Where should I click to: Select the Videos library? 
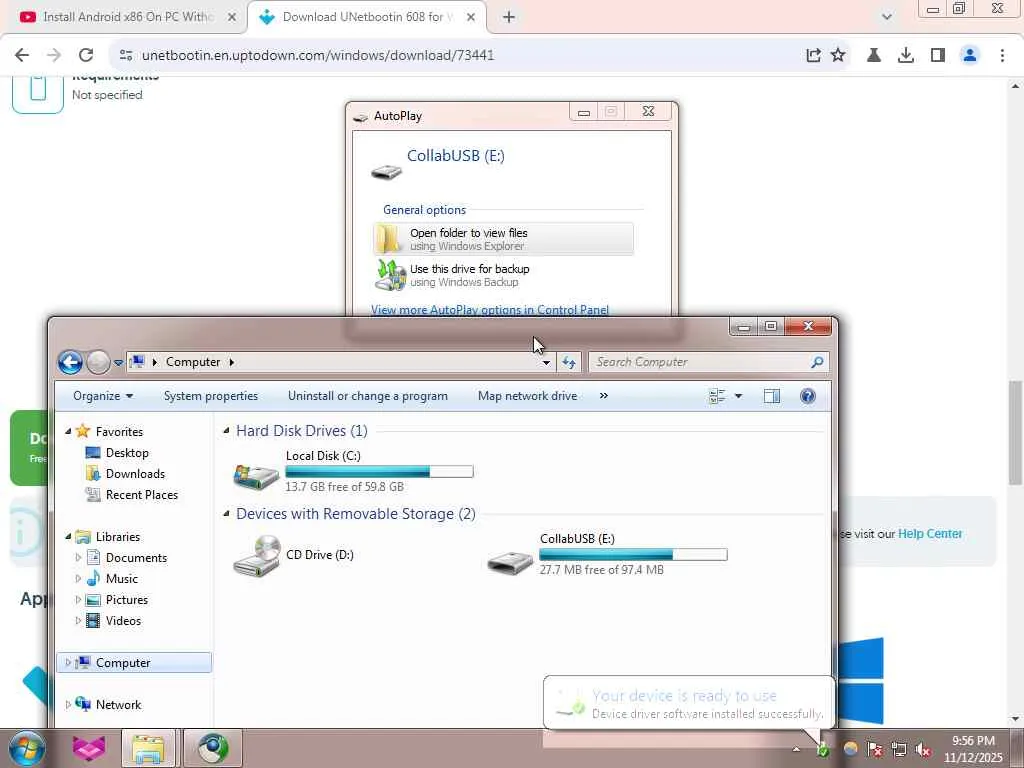coord(123,620)
